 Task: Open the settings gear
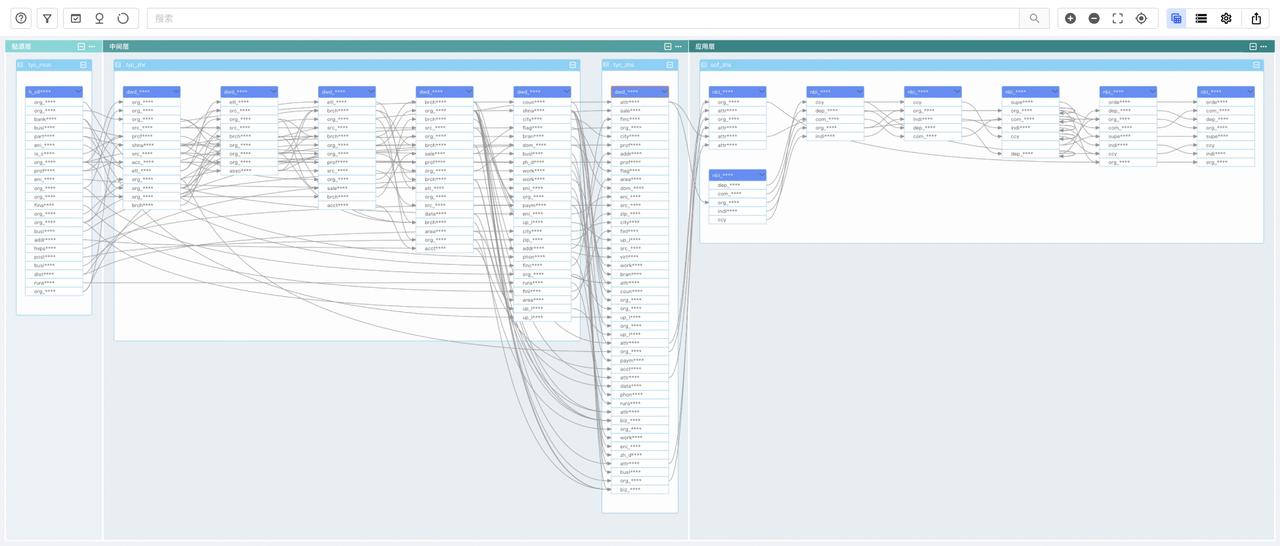coord(1226,18)
